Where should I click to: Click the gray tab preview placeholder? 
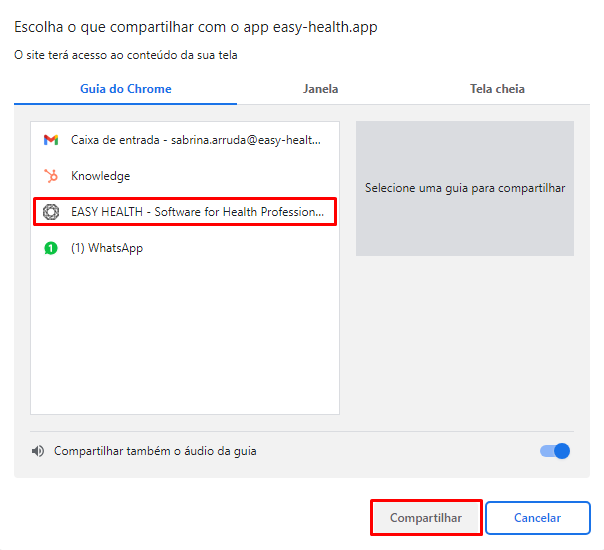click(465, 188)
